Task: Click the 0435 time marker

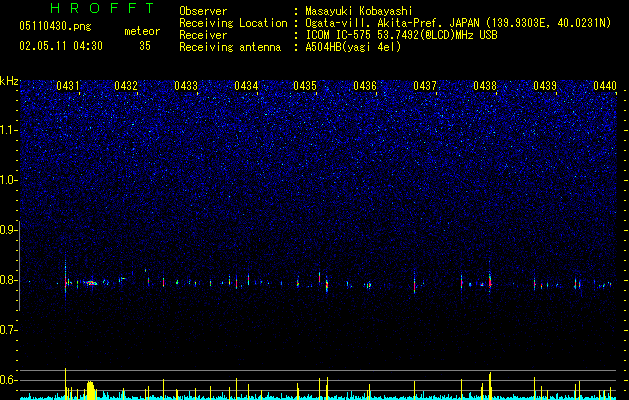Action: tap(305, 86)
